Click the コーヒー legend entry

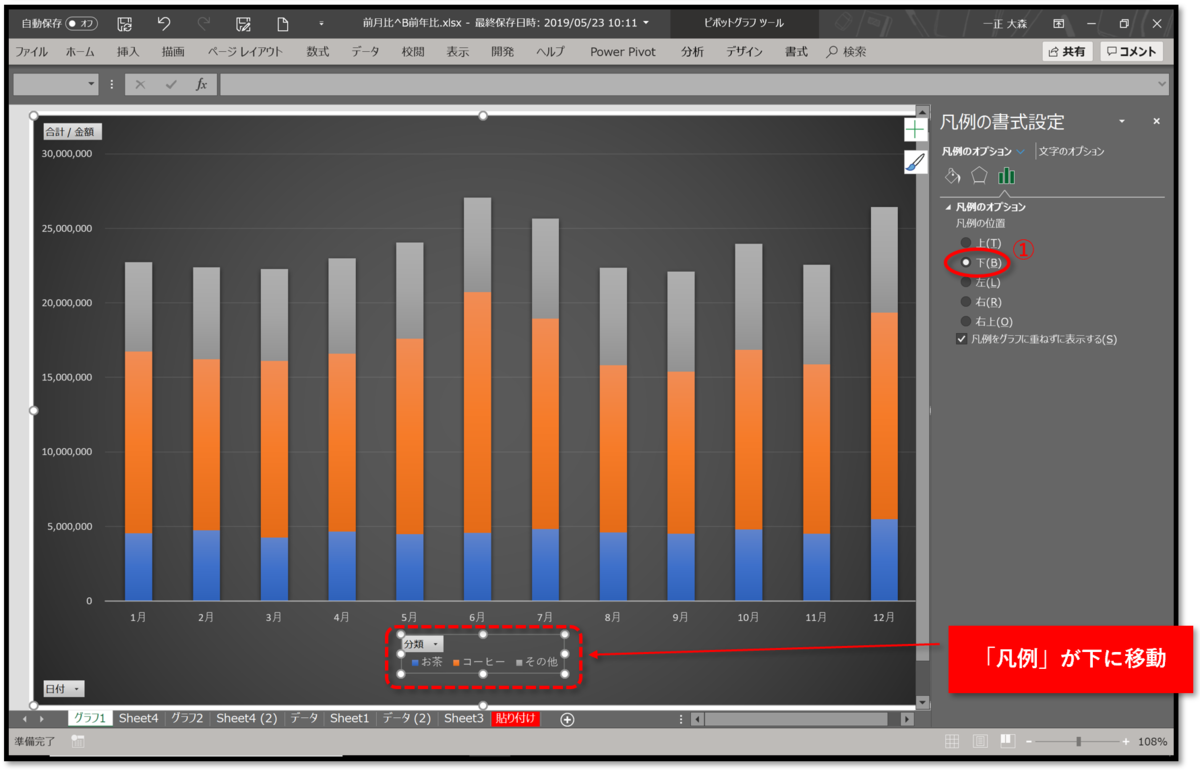479,662
